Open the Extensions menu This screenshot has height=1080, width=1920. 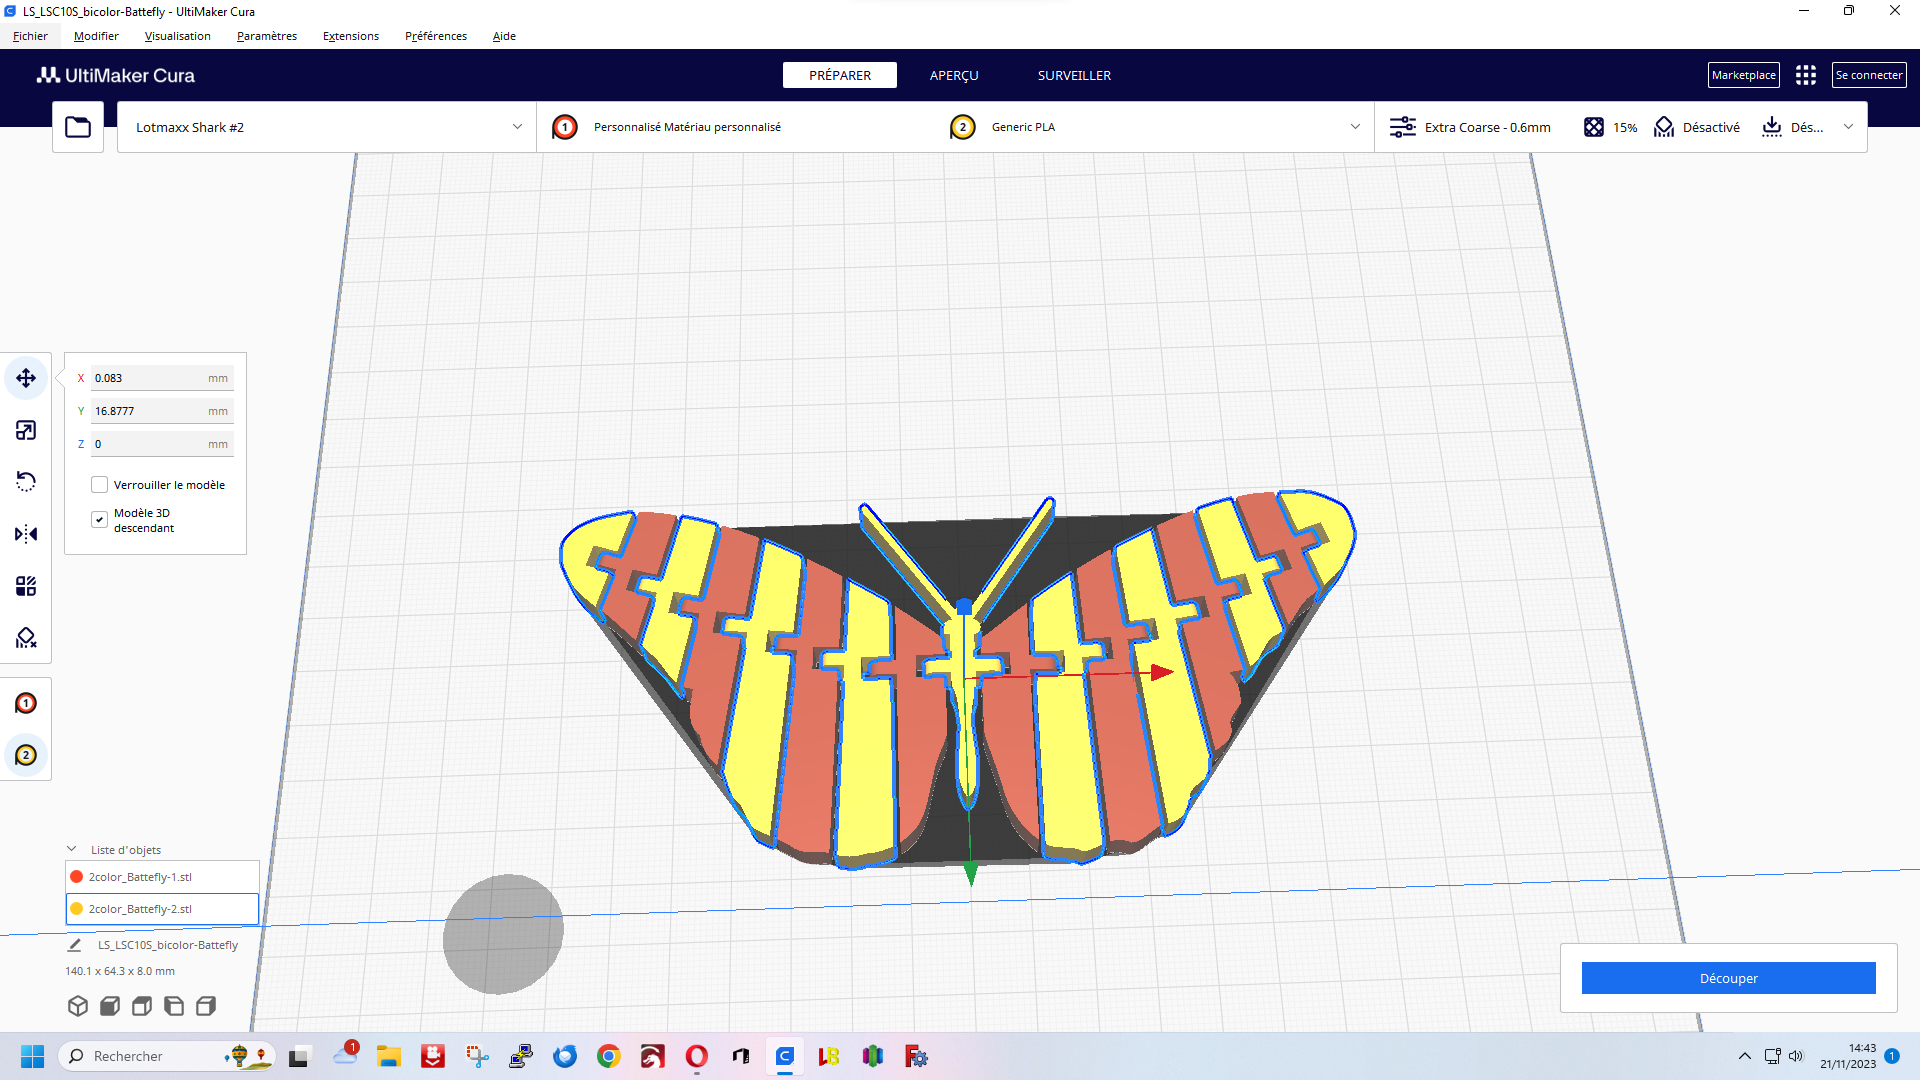tap(350, 36)
